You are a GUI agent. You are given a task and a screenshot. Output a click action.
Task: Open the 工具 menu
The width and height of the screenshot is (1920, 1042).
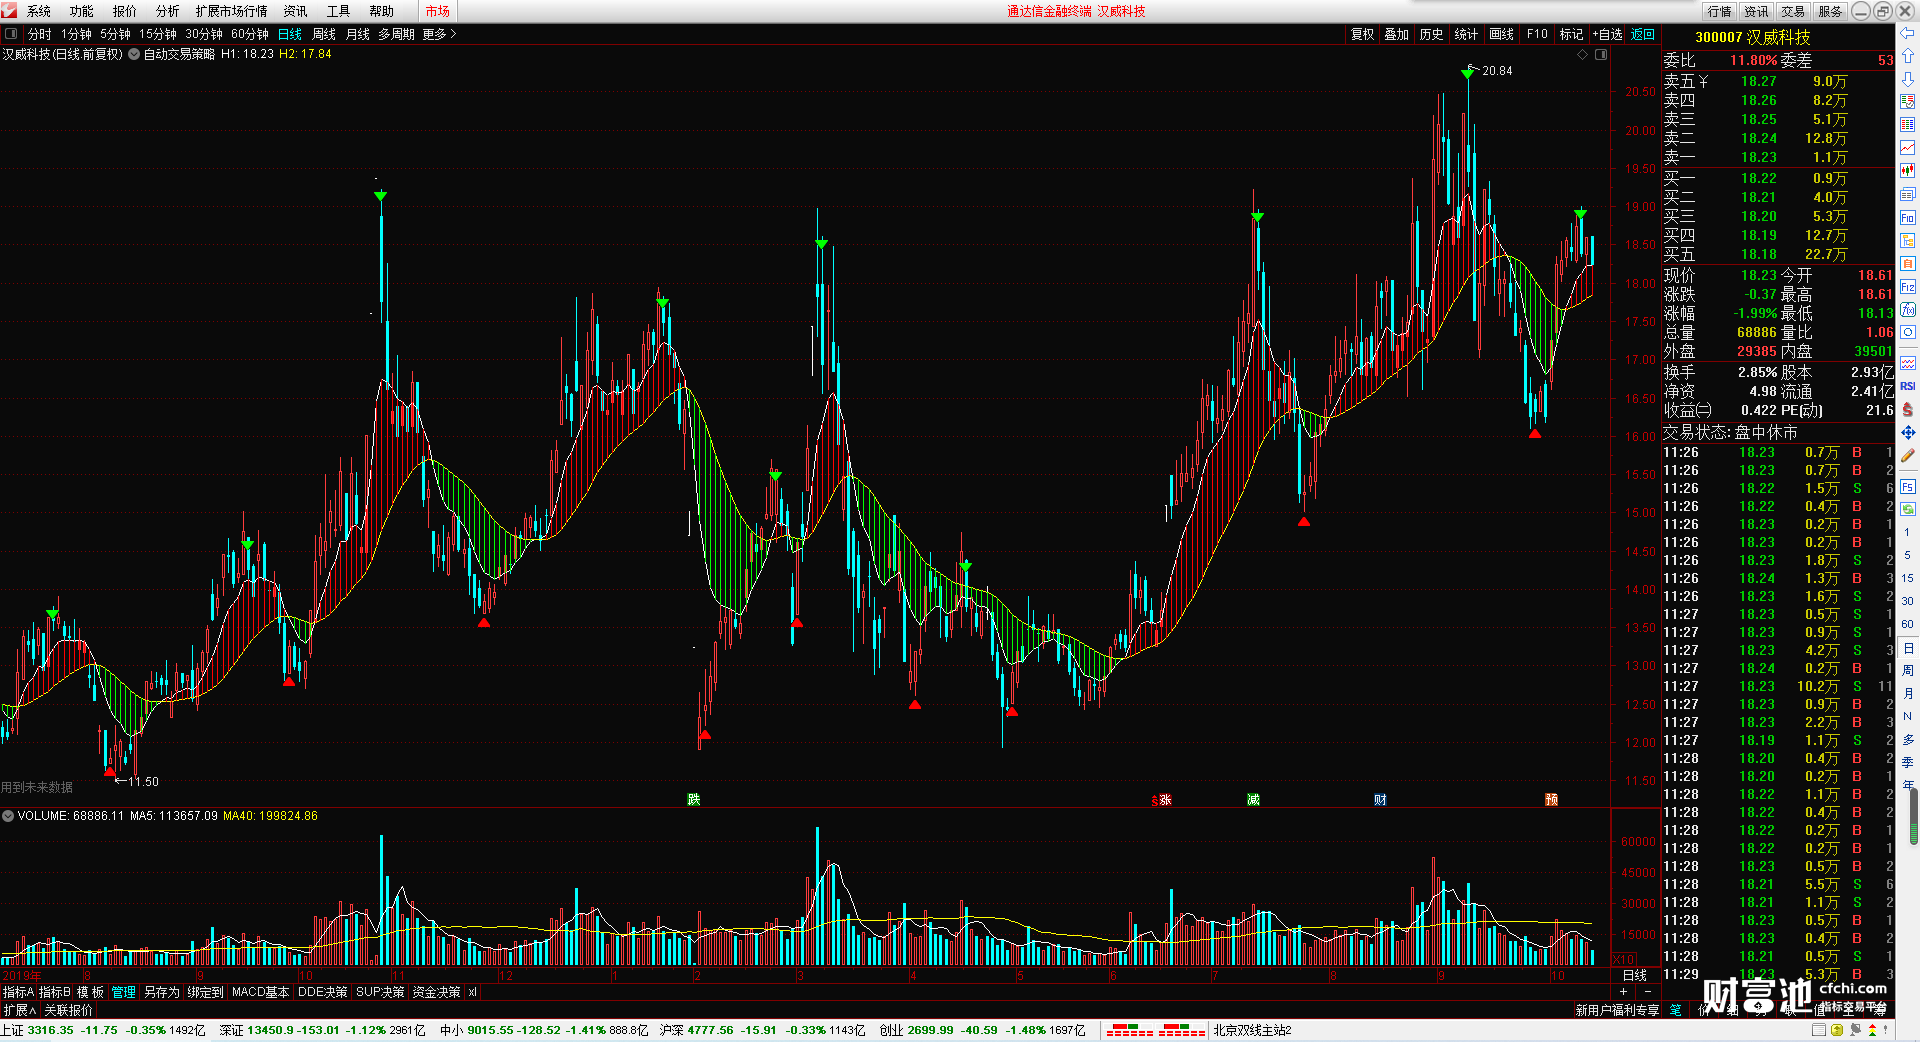pos(339,11)
